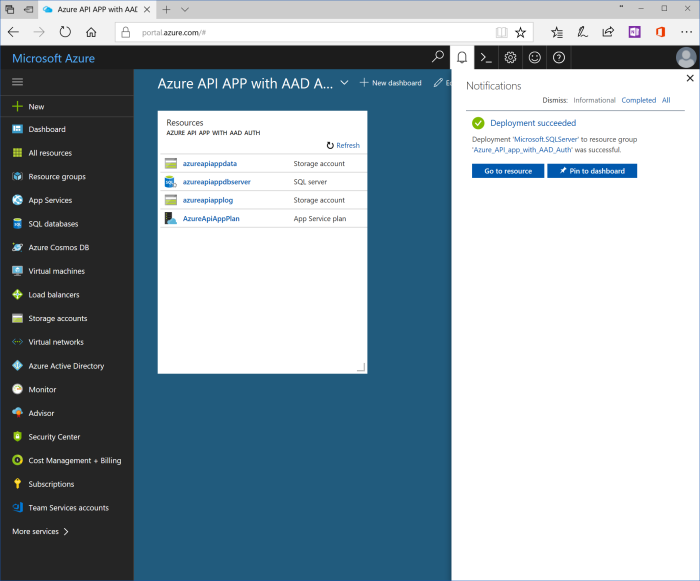Click the notifications bell icon
Viewport: 700px width, 581px height.
point(462,57)
